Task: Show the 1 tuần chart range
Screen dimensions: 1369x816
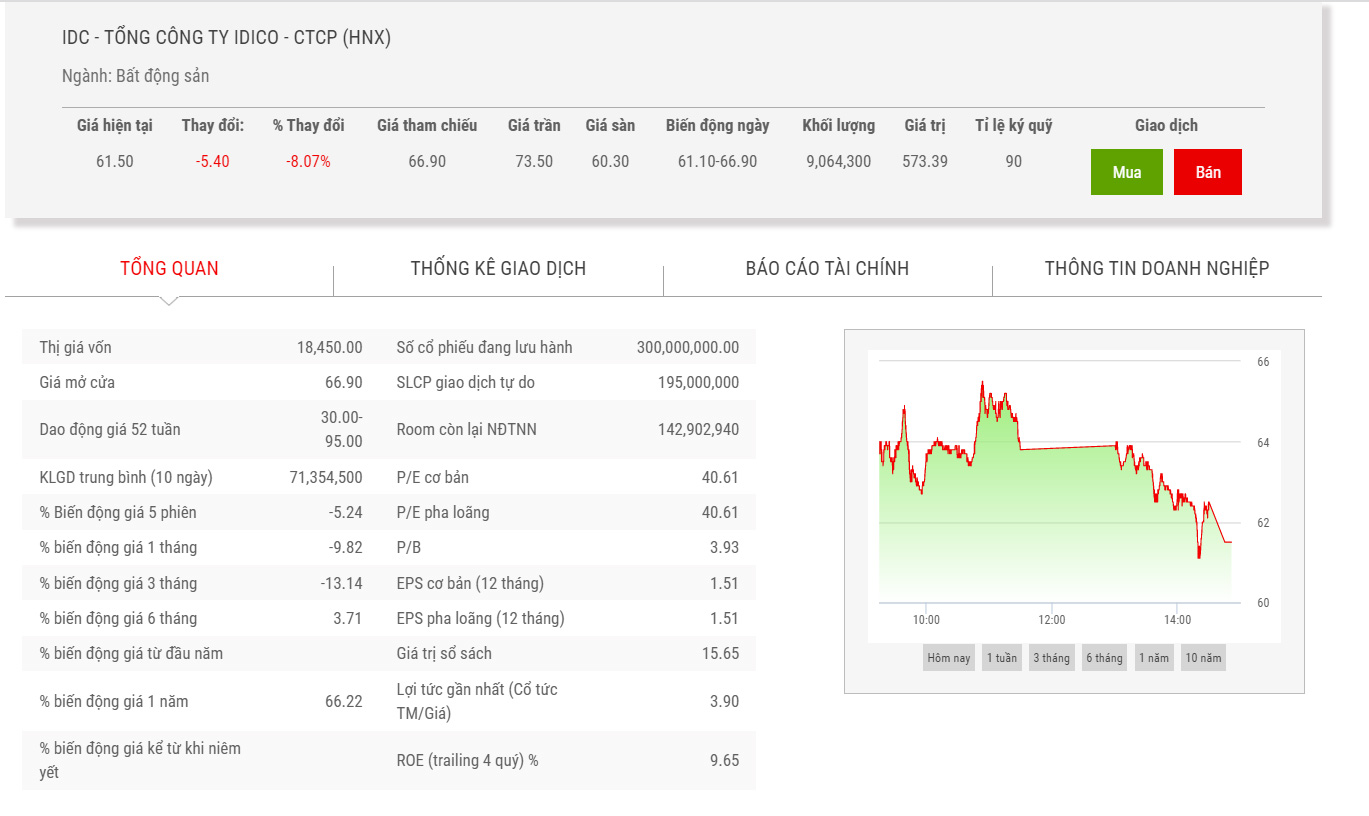Action: click(x=1001, y=658)
